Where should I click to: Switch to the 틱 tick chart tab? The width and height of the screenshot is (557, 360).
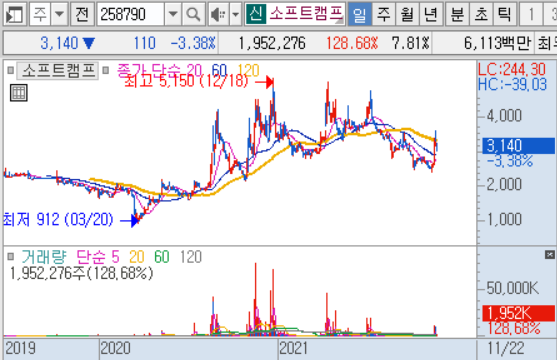click(x=504, y=14)
